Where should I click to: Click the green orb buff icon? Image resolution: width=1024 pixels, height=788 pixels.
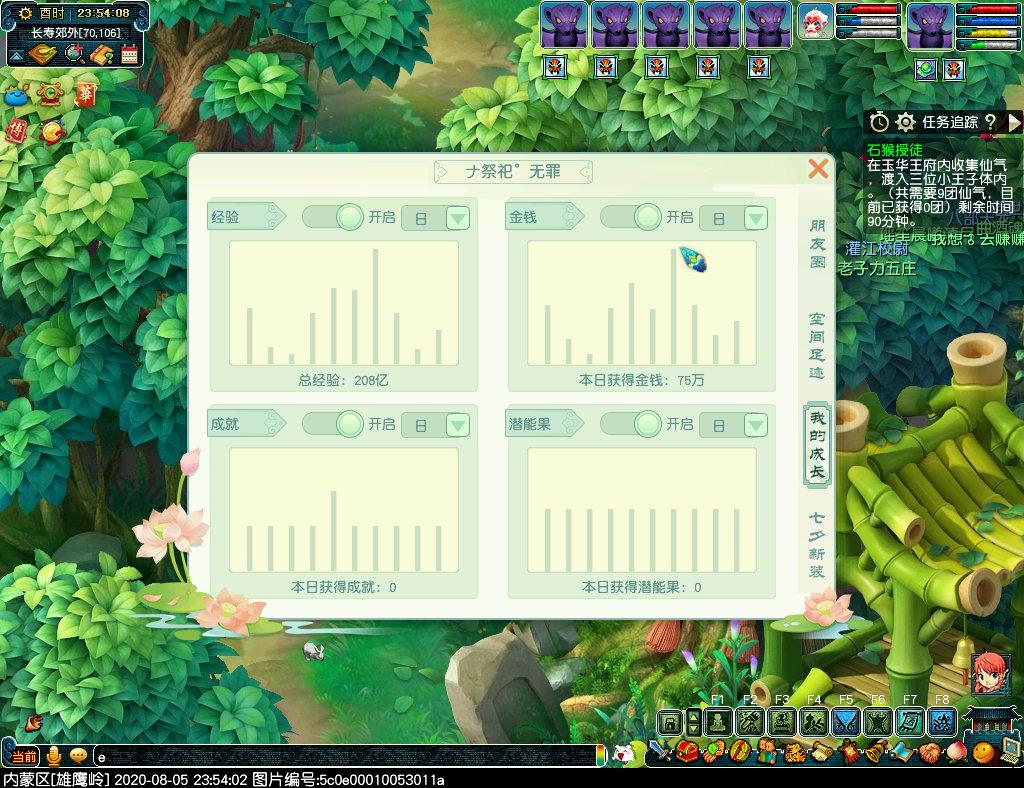(925, 69)
